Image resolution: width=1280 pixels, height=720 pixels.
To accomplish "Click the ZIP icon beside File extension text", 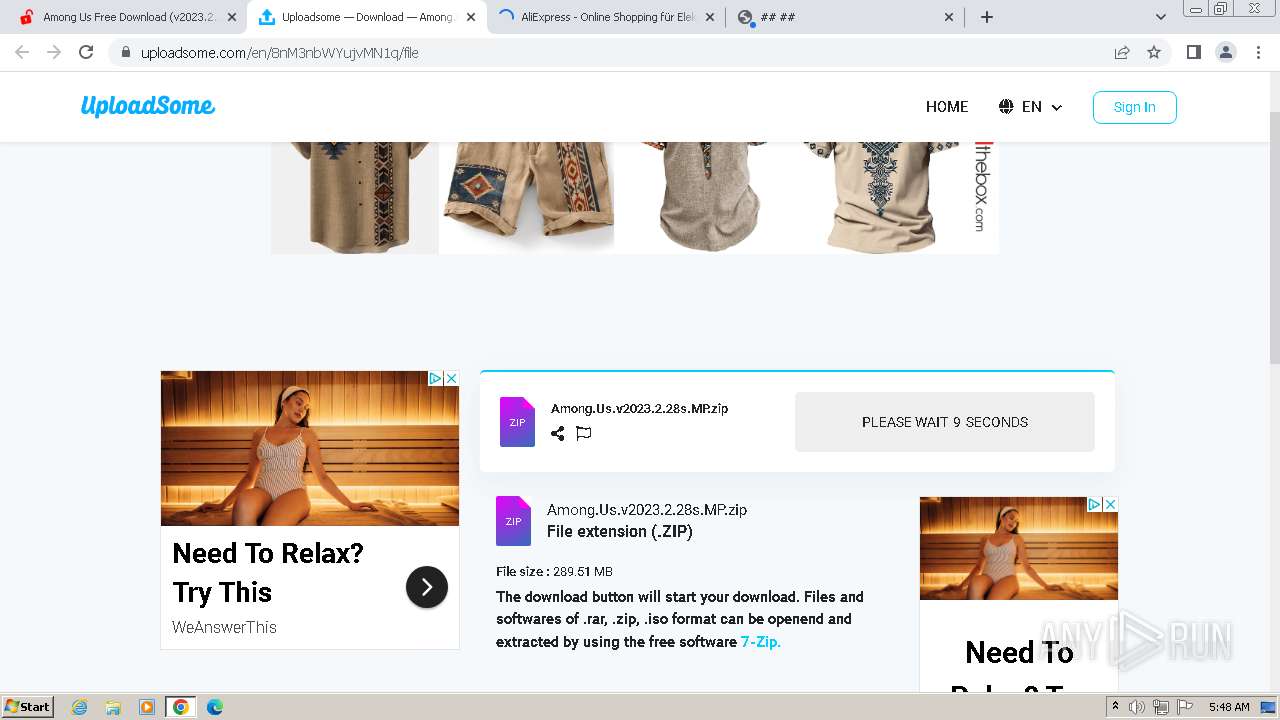I will click(x=513, y=521).
